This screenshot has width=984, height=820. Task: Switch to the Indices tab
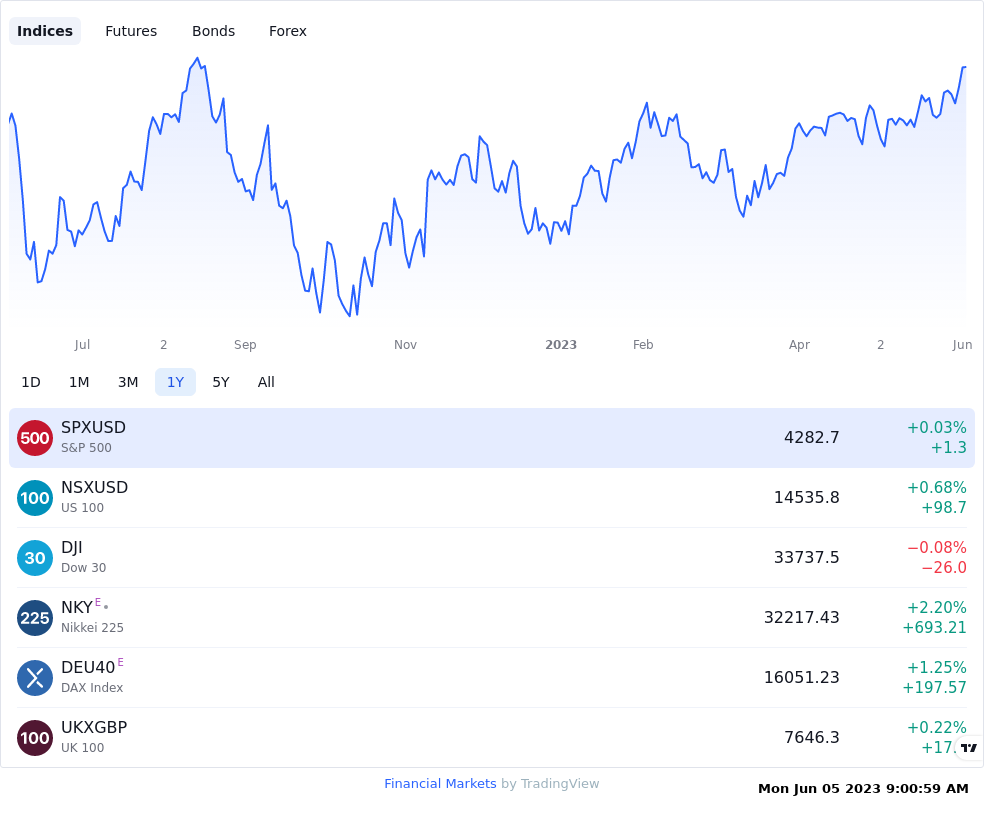45,31
